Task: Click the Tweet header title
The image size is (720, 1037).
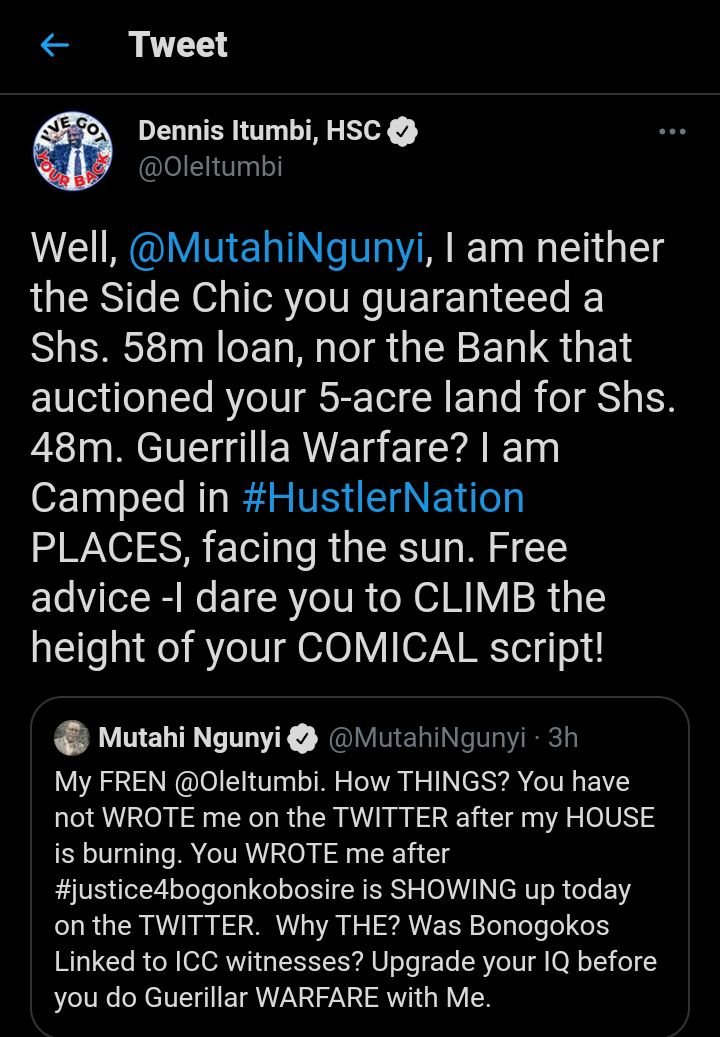Action: tap(178, 45)
